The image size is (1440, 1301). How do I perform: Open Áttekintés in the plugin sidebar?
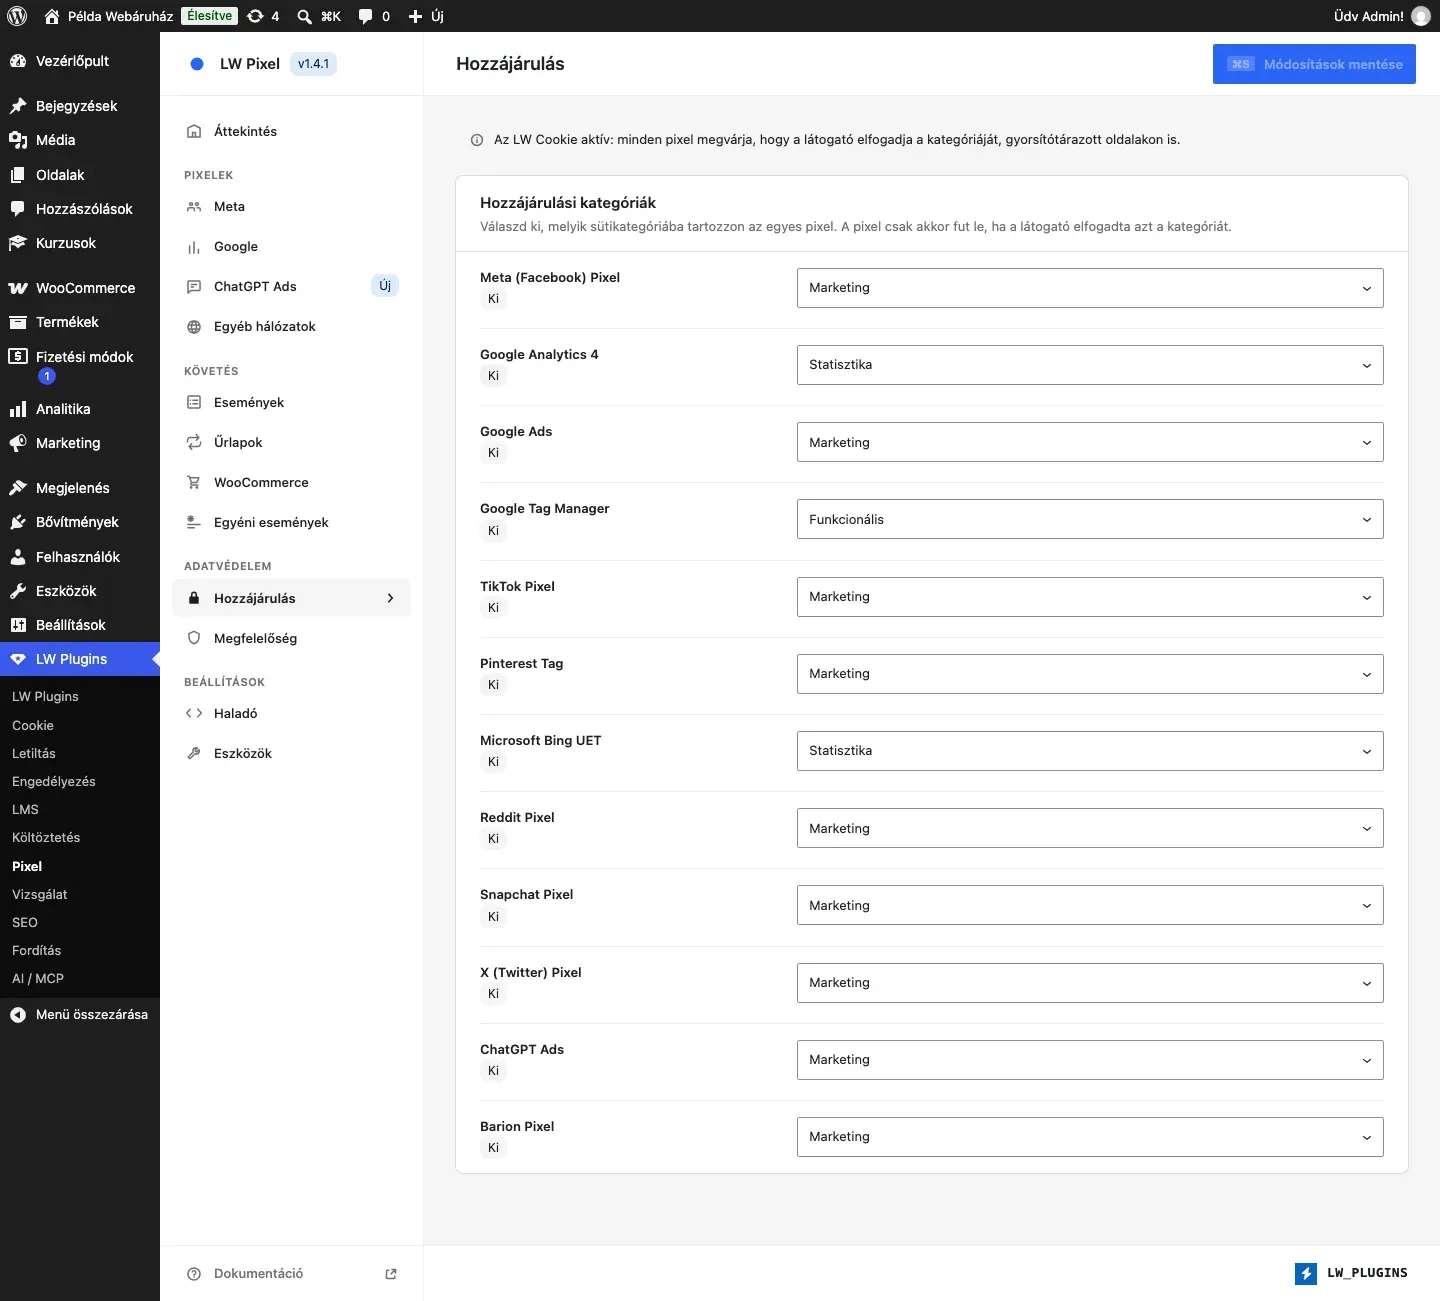pyautogui.click(x=292, y=131)
